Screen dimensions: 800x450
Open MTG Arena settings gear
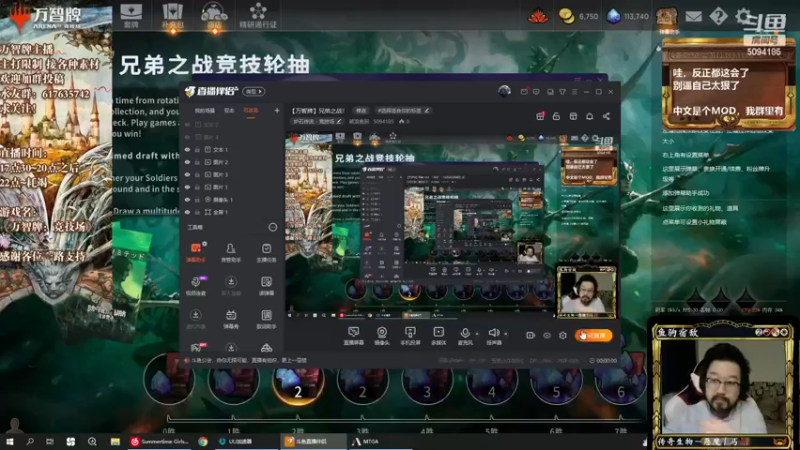coord(743,16)
